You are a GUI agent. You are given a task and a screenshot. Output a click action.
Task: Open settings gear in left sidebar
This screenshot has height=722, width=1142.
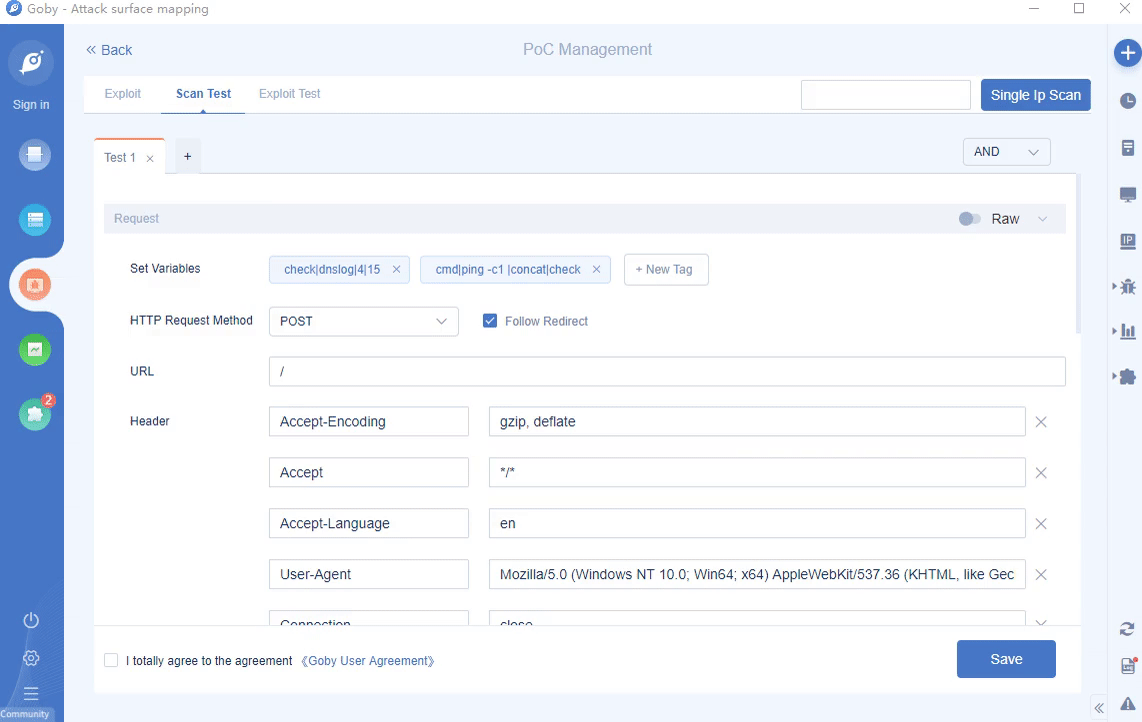[x=31, y=657]
